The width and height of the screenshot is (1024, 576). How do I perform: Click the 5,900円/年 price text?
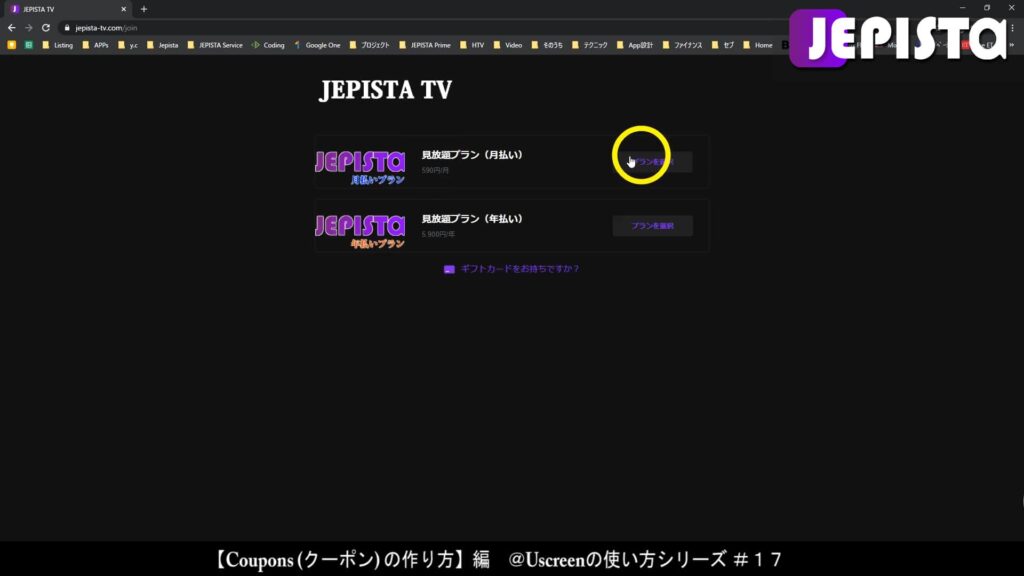[438, 234]
